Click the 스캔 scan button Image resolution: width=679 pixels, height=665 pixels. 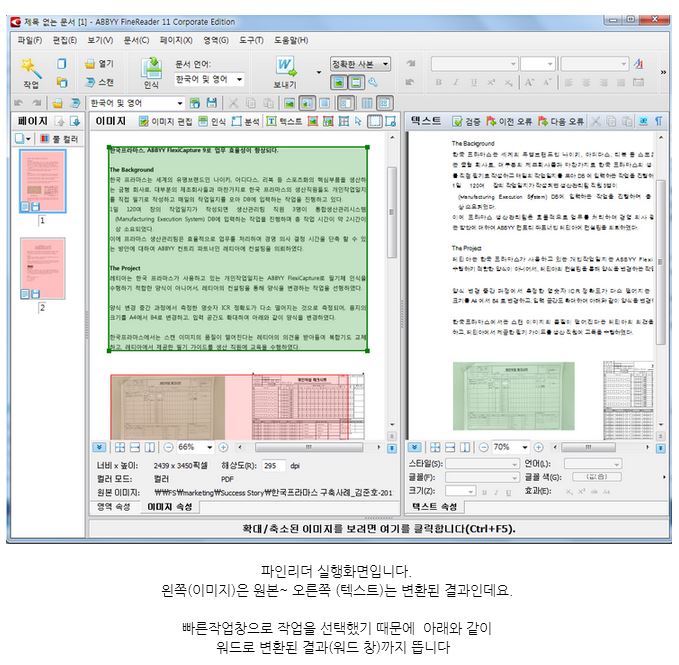point(99,82)
